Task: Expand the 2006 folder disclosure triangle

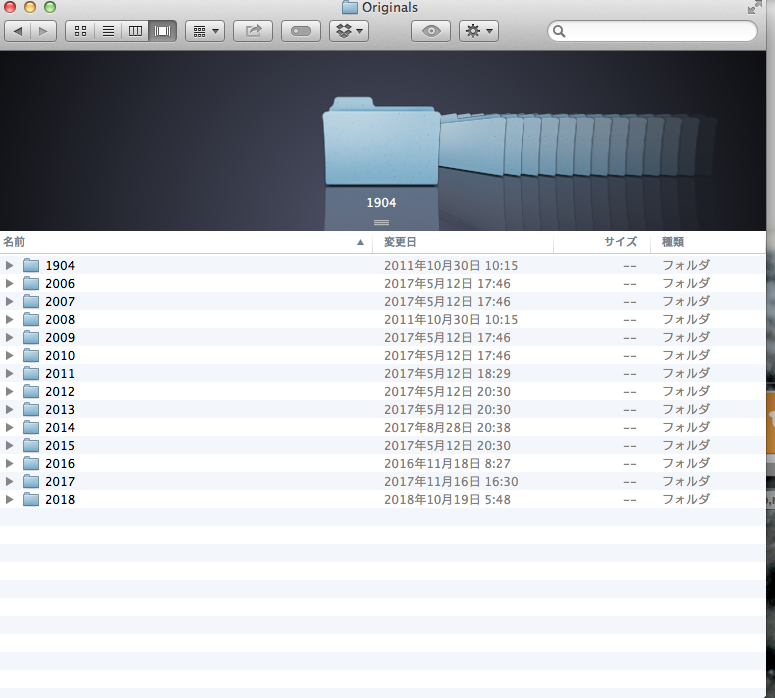Action: pyautogui.click(x=9, y=283)
